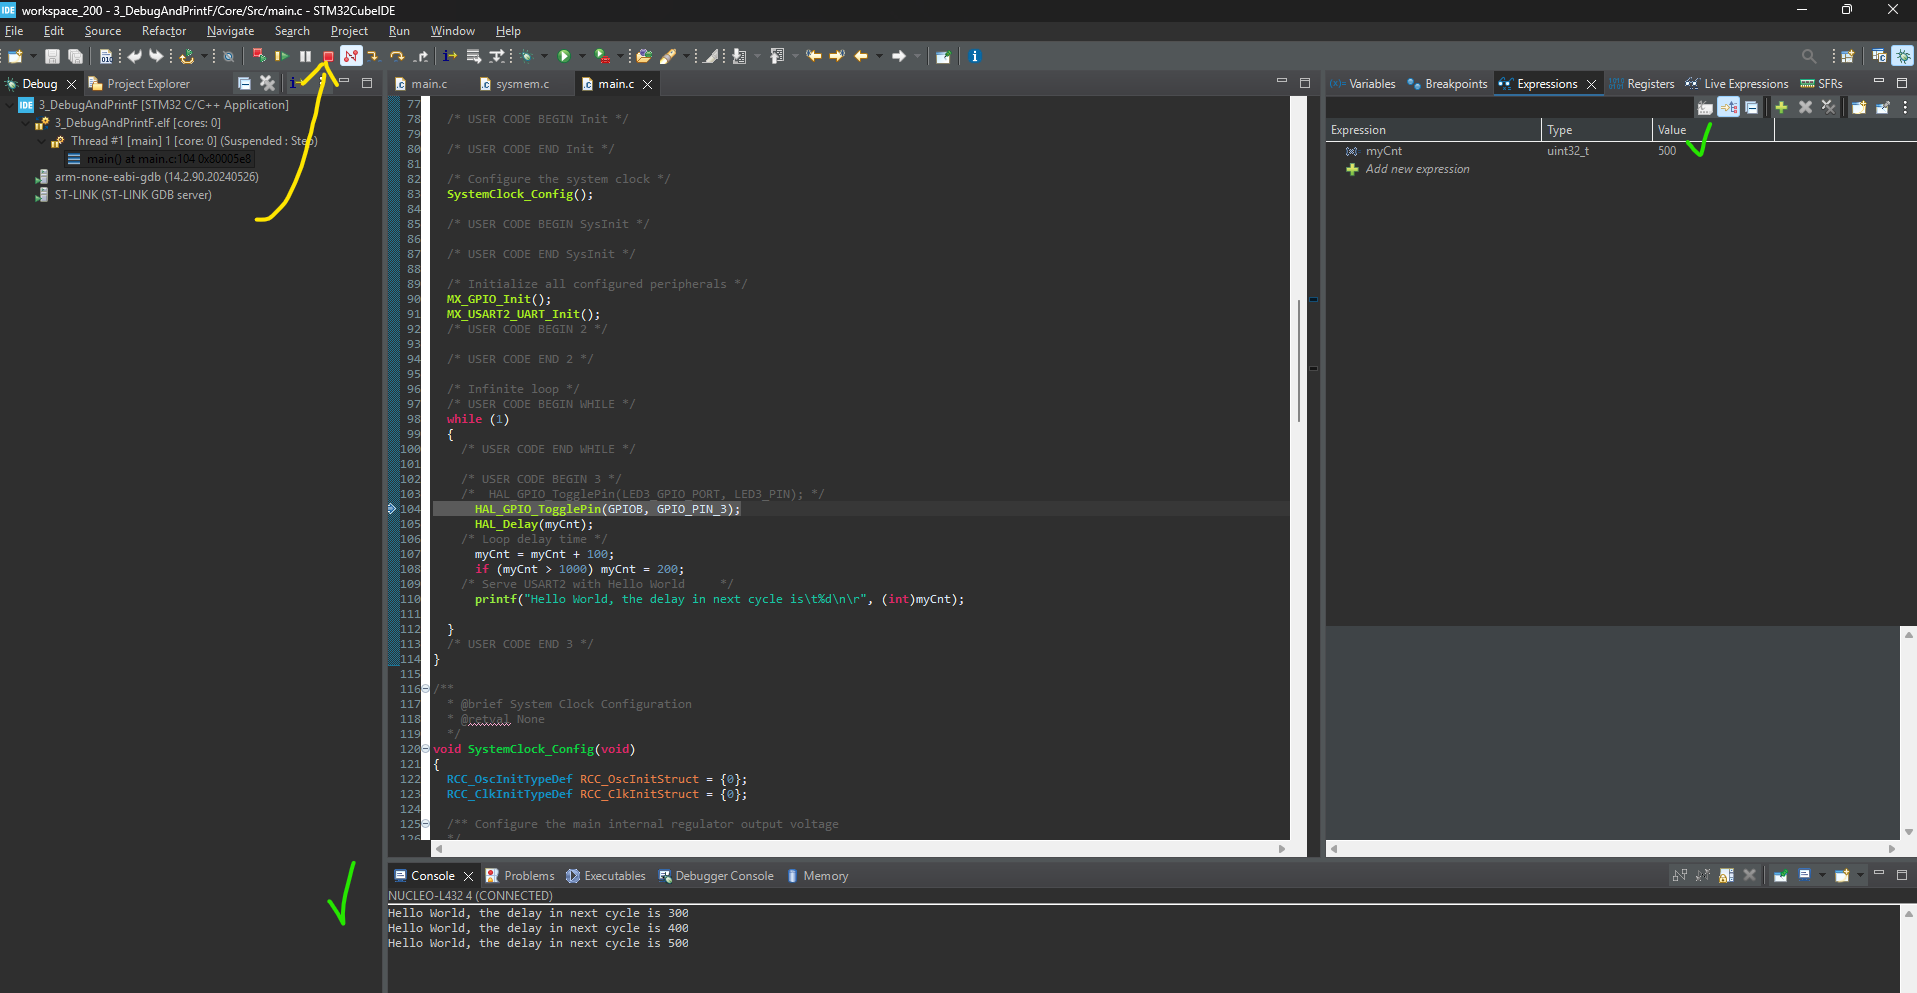Click the editor's horizontal scrollbar track
The width and height of the screenshot is (1917, 993).
(x=860, y=849)
